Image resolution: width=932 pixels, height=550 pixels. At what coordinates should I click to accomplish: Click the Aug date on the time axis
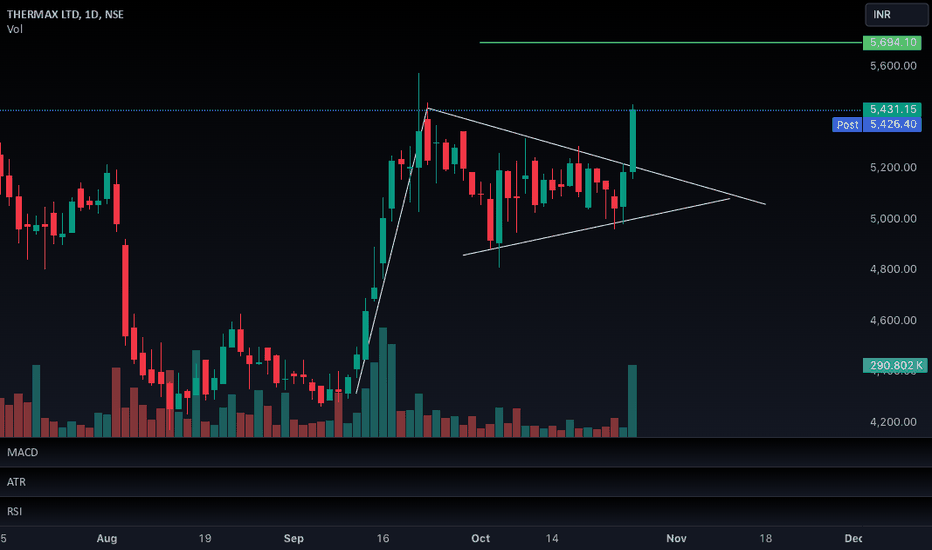(x=107, y=539)
